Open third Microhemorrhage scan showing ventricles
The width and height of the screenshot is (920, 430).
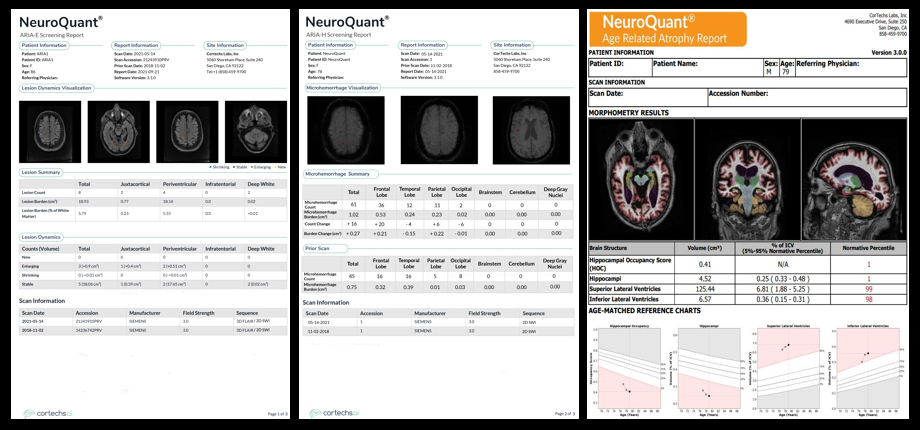[x=531, y=130]
